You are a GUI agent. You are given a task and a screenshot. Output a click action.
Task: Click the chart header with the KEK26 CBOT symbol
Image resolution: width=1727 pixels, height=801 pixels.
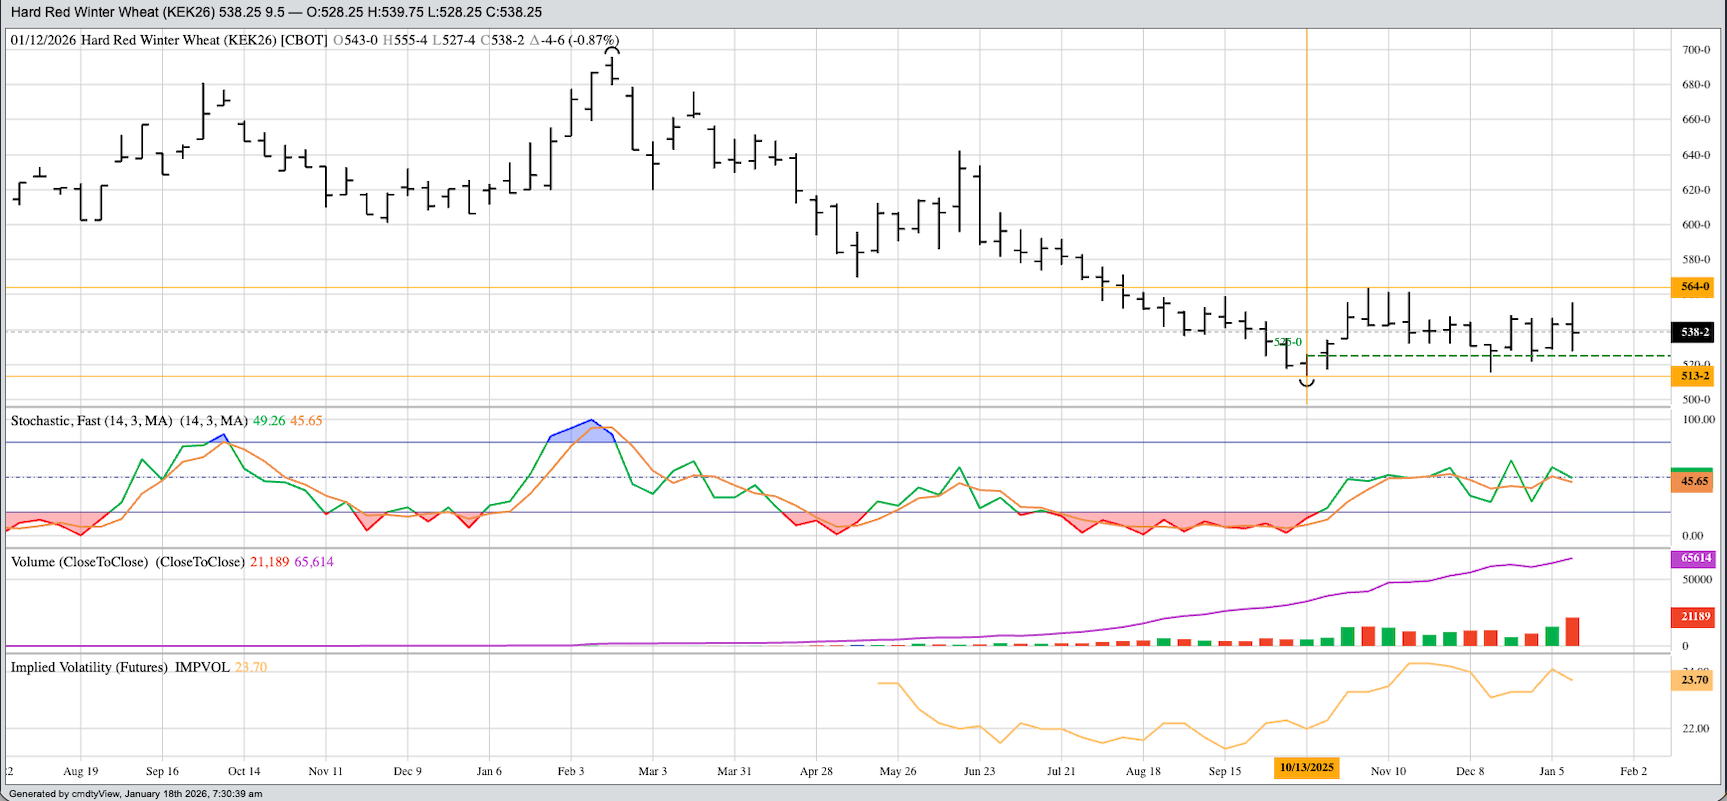point(168,41)
